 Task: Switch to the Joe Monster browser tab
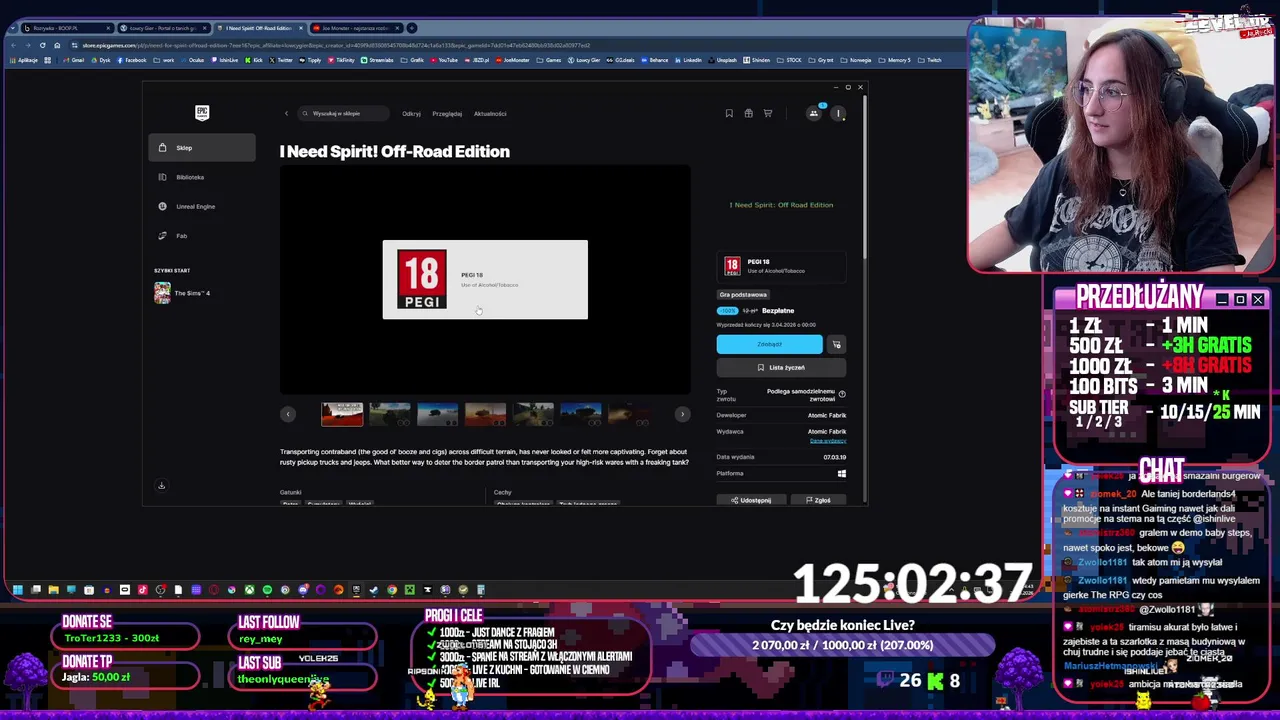[x=354, y=28]
